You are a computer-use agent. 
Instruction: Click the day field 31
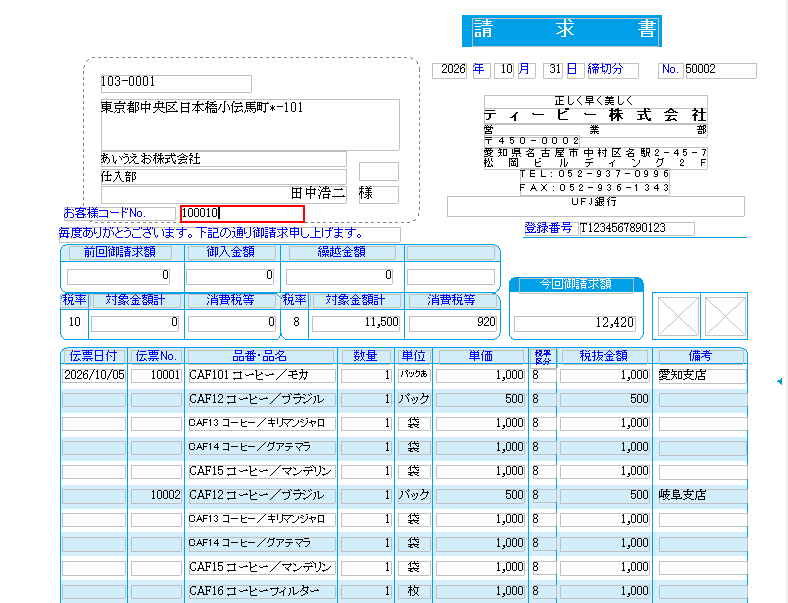[553, 70]
